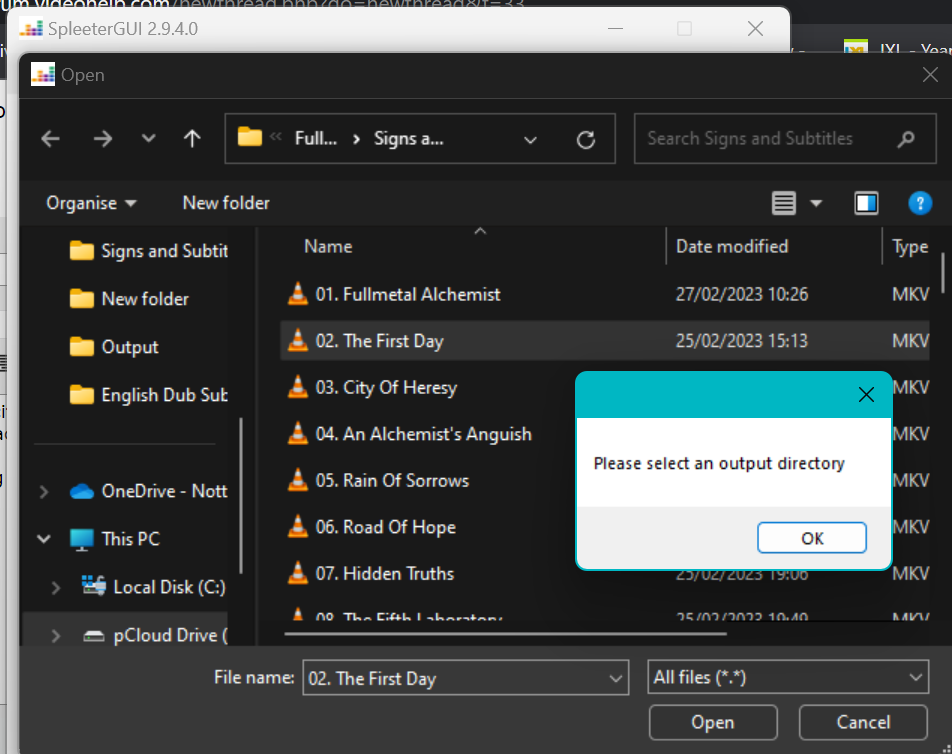Select OneDrive - Nott in sidebar
The height and width of the screenshot is (754, 952).
[x=149, y=491]
